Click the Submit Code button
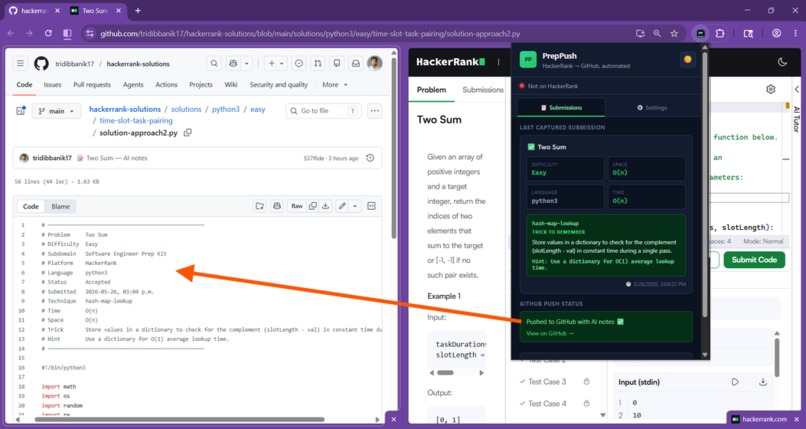 click(x=754, y=260)
